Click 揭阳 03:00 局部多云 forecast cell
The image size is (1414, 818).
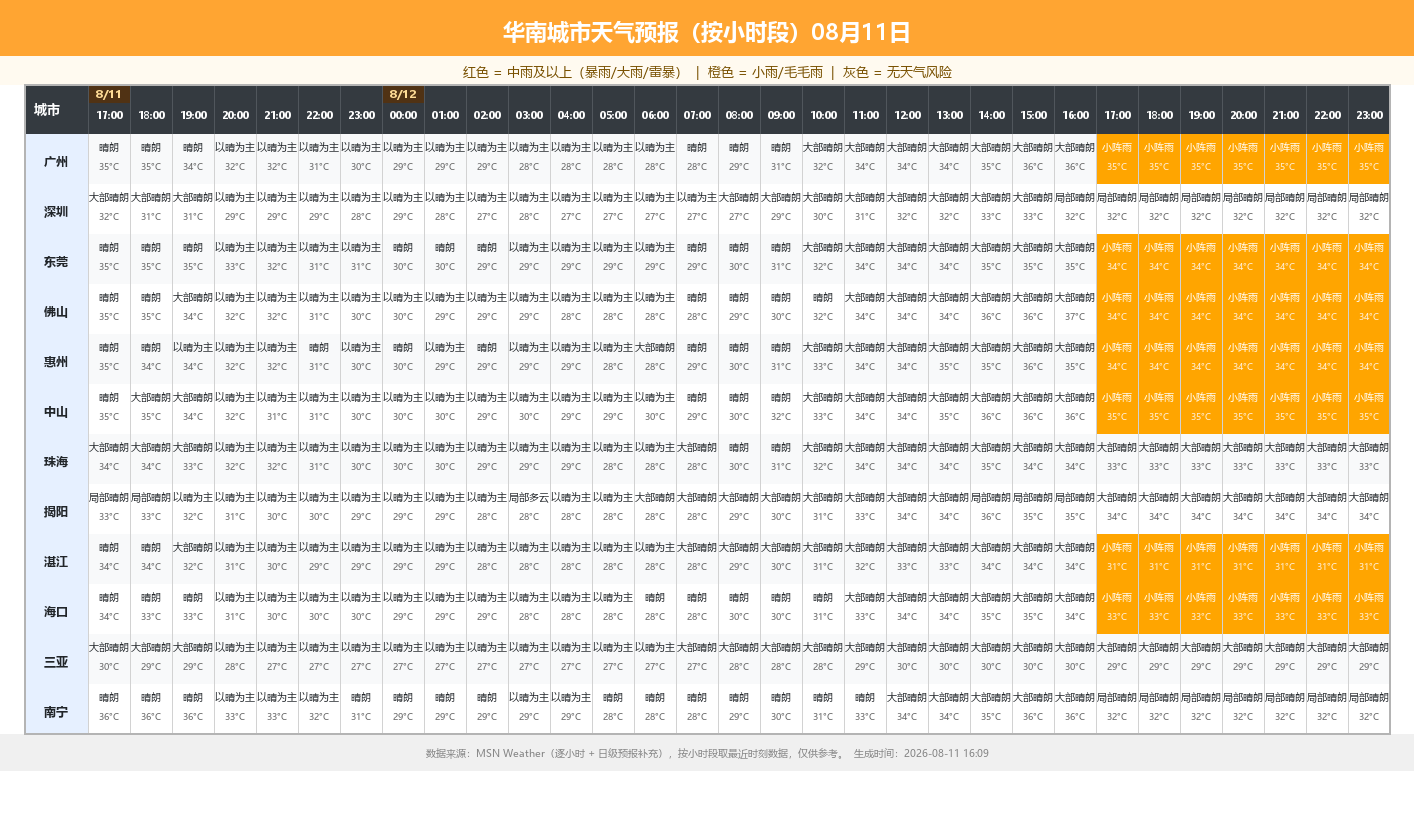(529, 509)
